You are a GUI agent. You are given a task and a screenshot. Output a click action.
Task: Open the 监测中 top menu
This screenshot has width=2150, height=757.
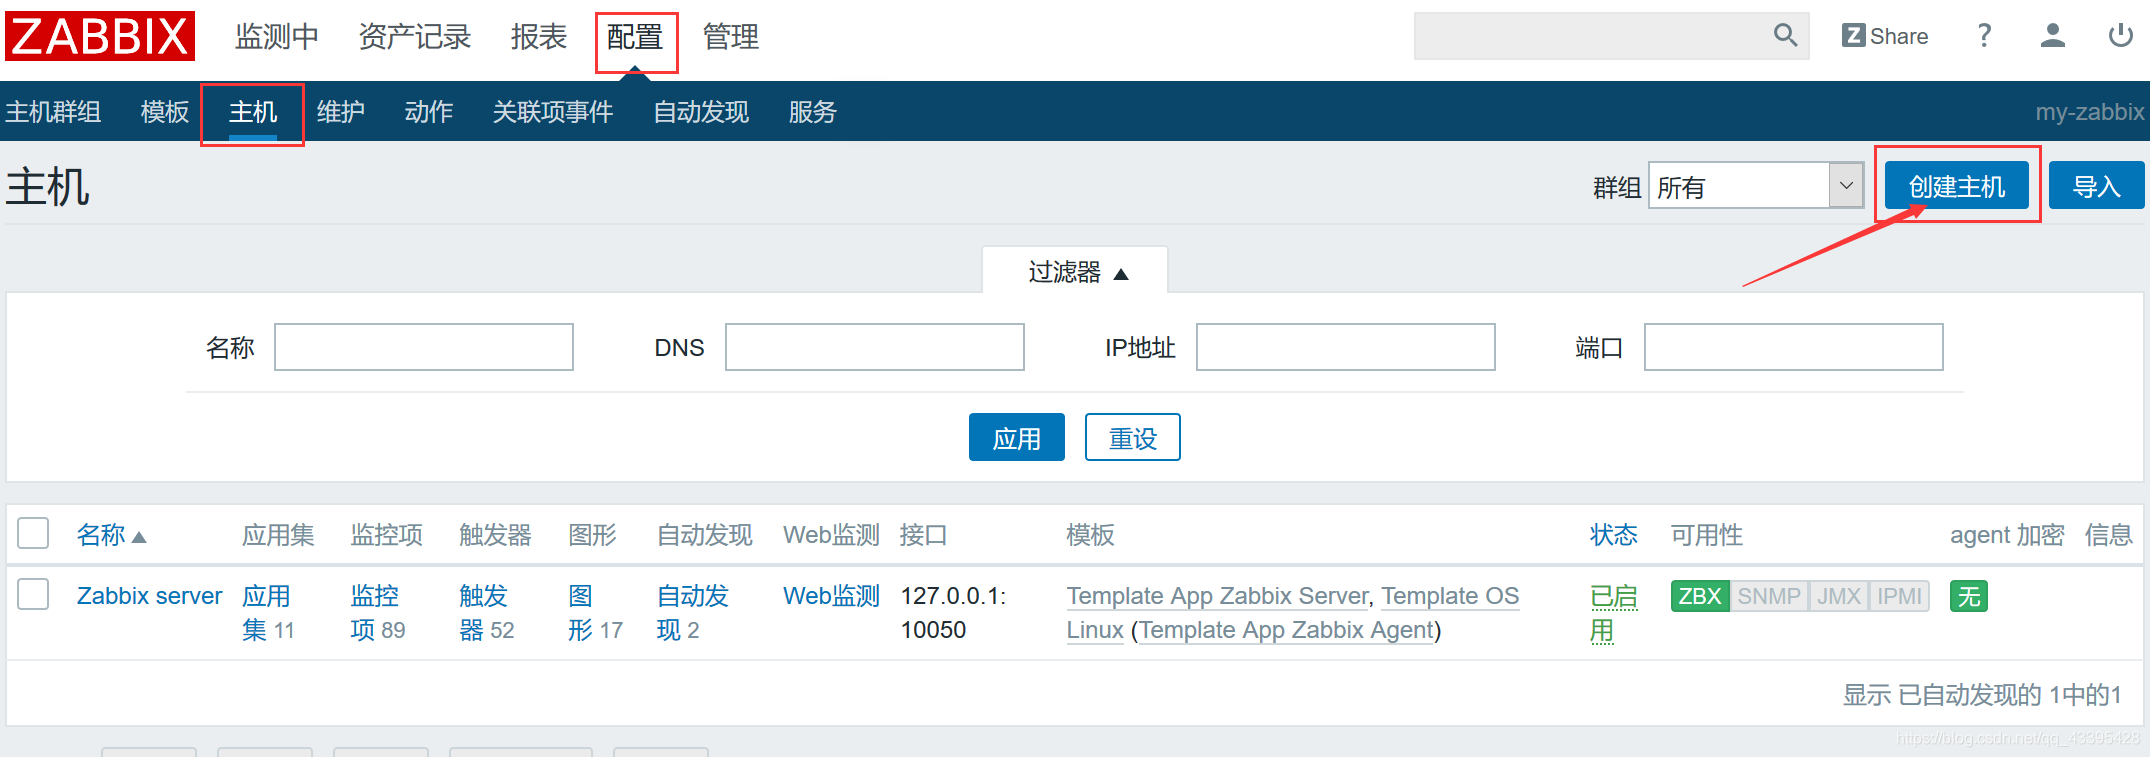coord(277,37)
